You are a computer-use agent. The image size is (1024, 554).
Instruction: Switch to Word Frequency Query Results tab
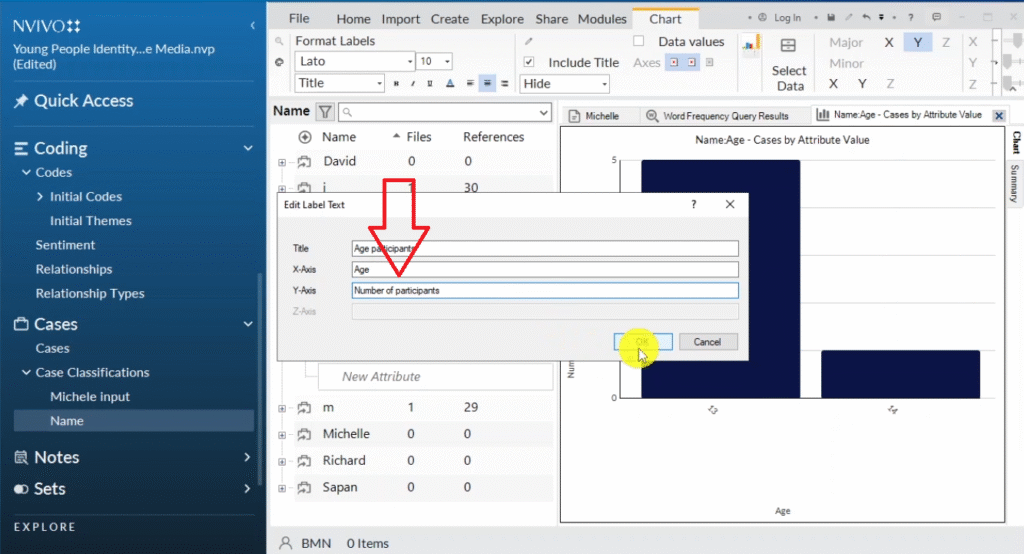tap(725, 116)
